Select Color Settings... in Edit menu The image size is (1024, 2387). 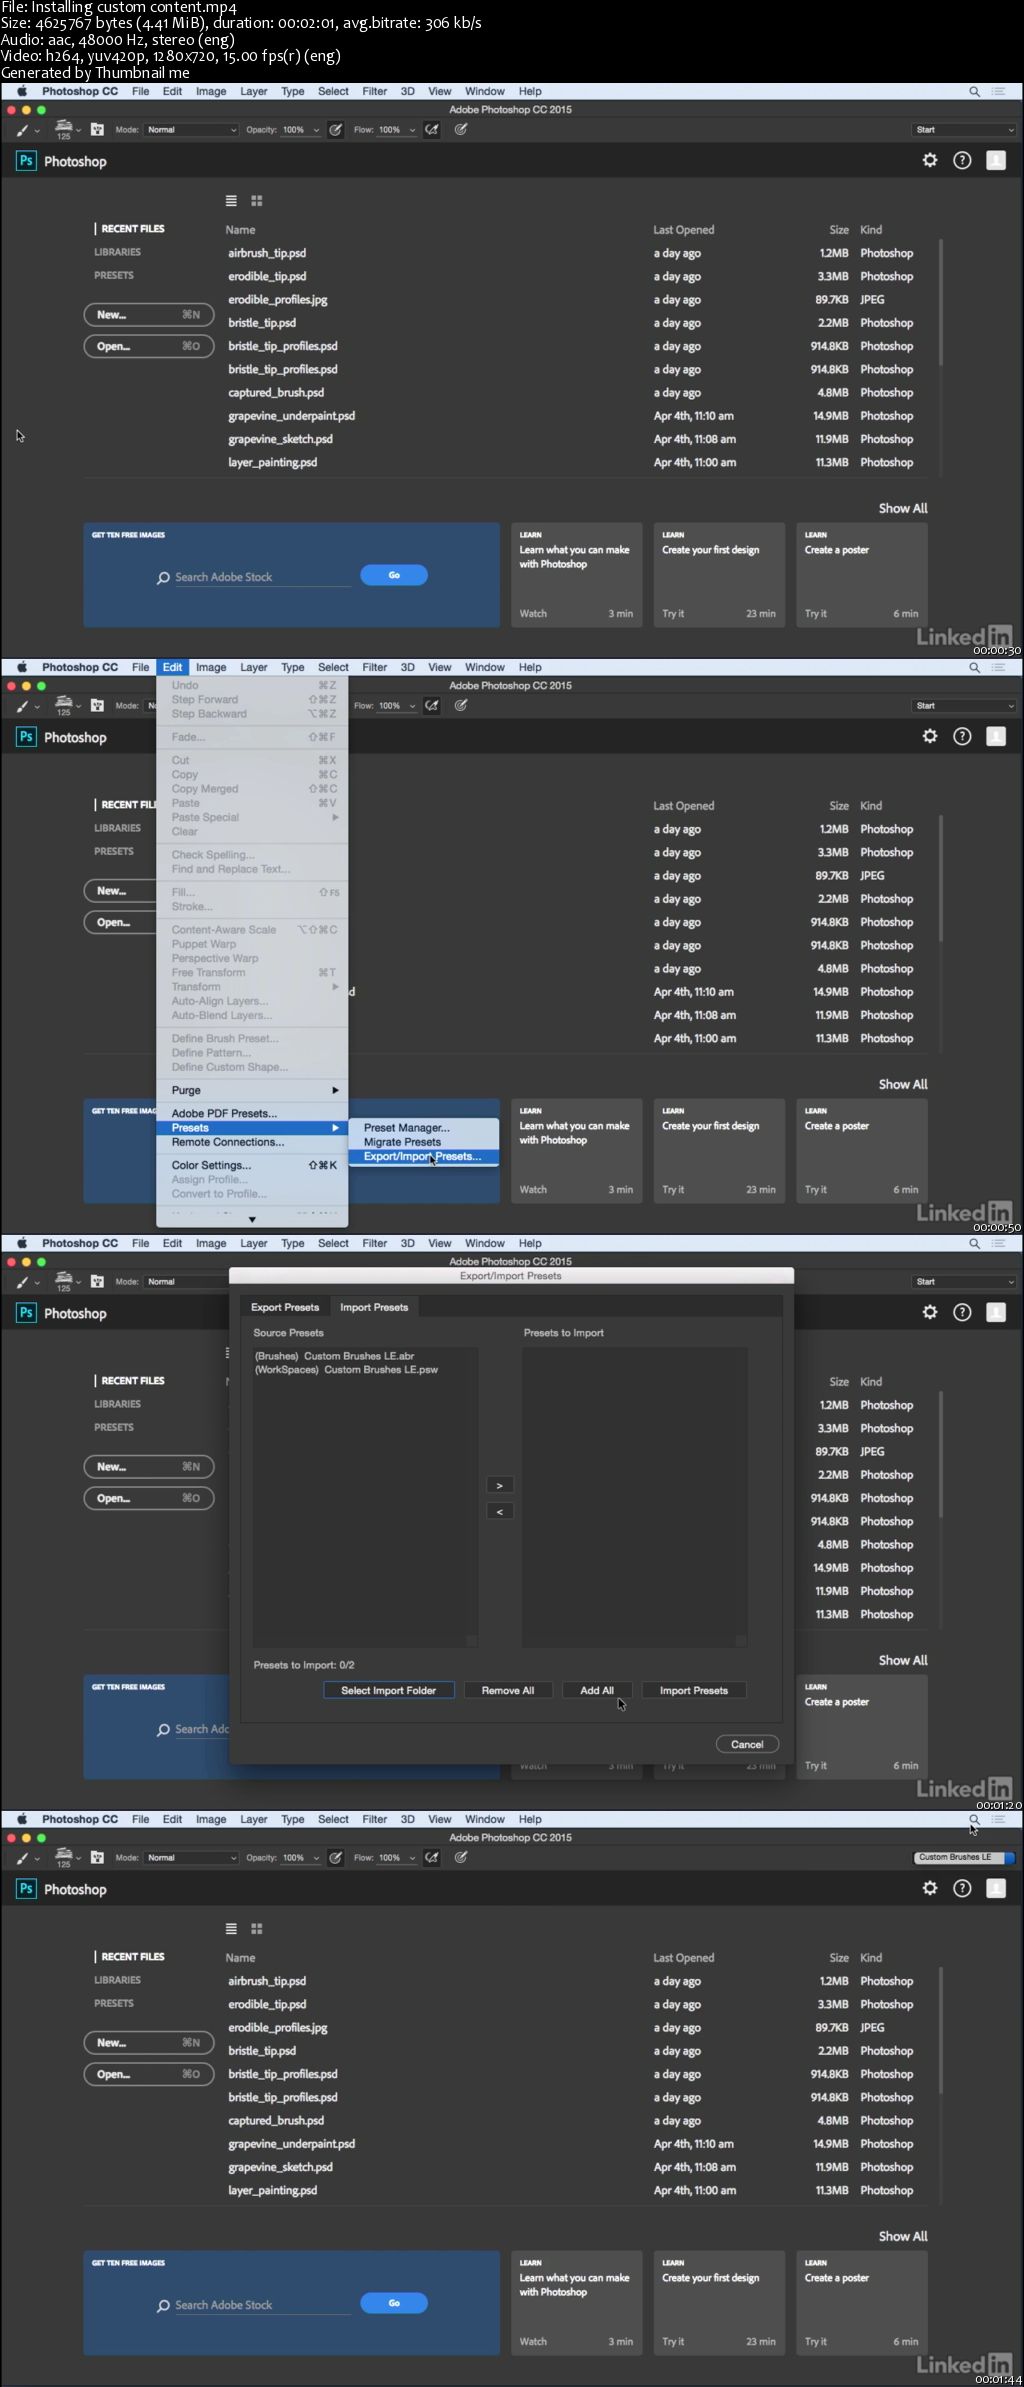point(252,1165)
